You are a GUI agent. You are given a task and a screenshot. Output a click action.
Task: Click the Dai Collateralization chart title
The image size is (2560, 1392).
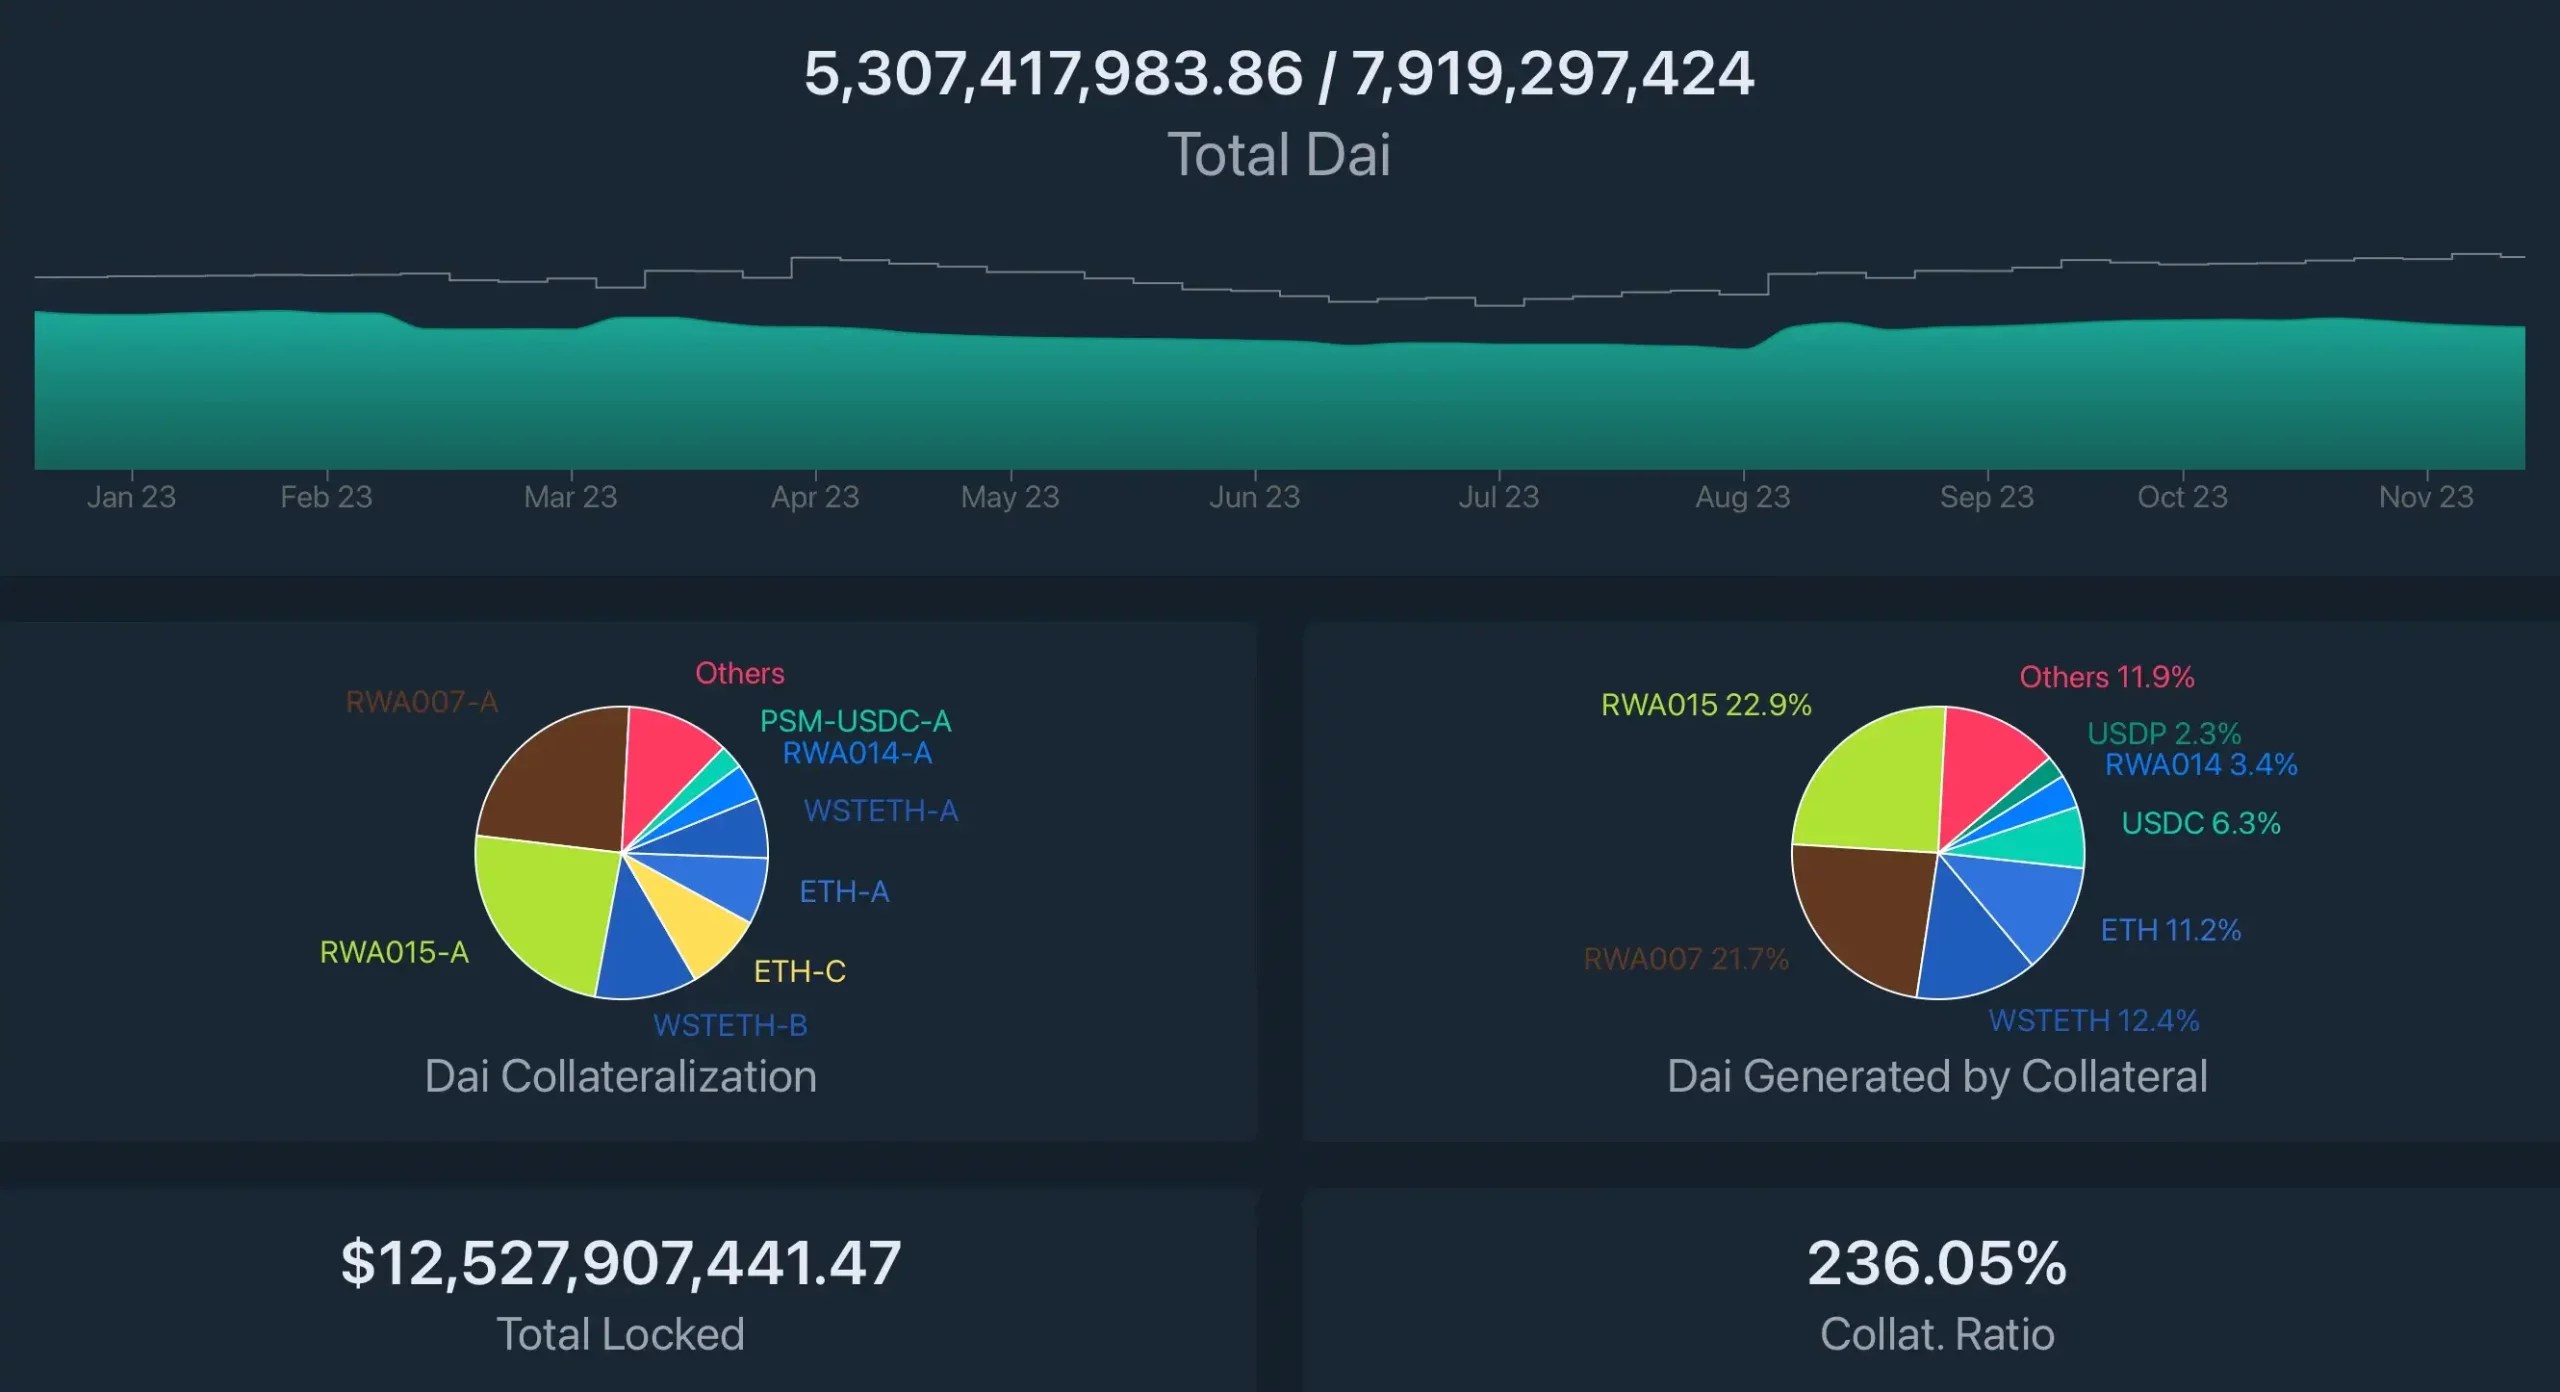[x=622, y=1076]
